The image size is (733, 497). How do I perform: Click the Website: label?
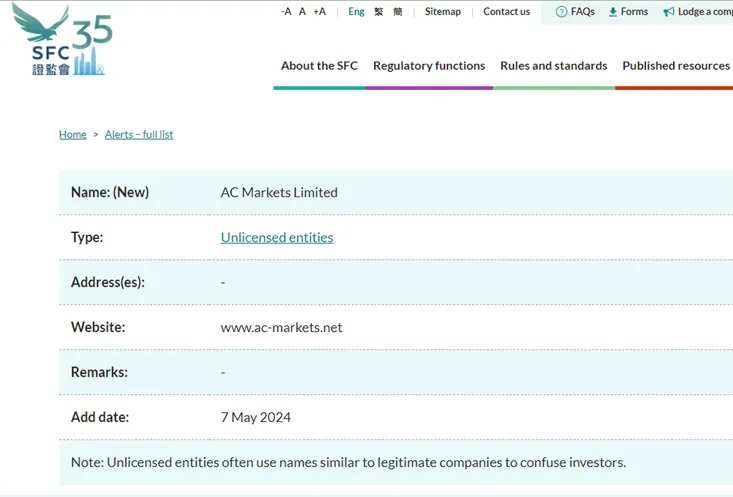[x=98, y=327]
